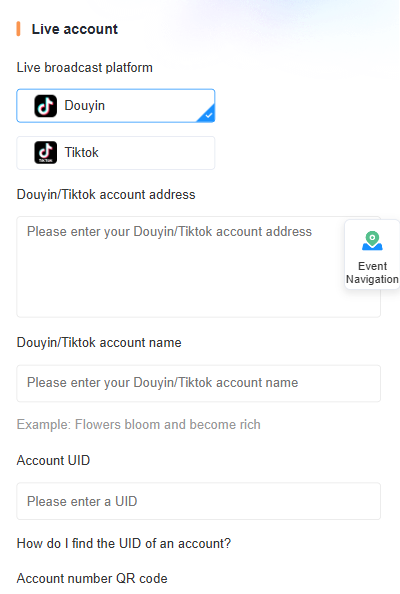Focus the Please enter a UID field
This screenshot has width=400, height=594.
pyautogui.click(x=198, y=501)
